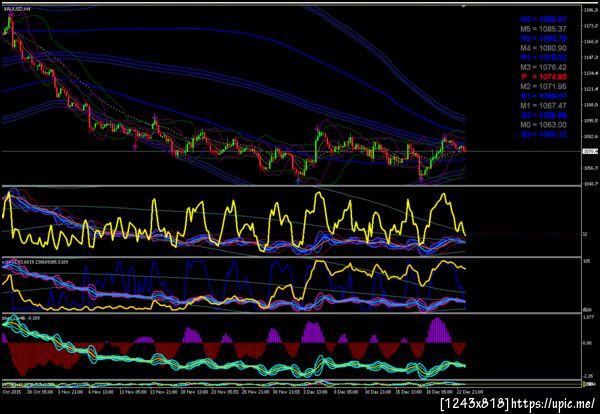Viewport: 600px width, 414px height.
Task: Select the M3 = 1076.42 level label
Action: (x=543, y=67)
